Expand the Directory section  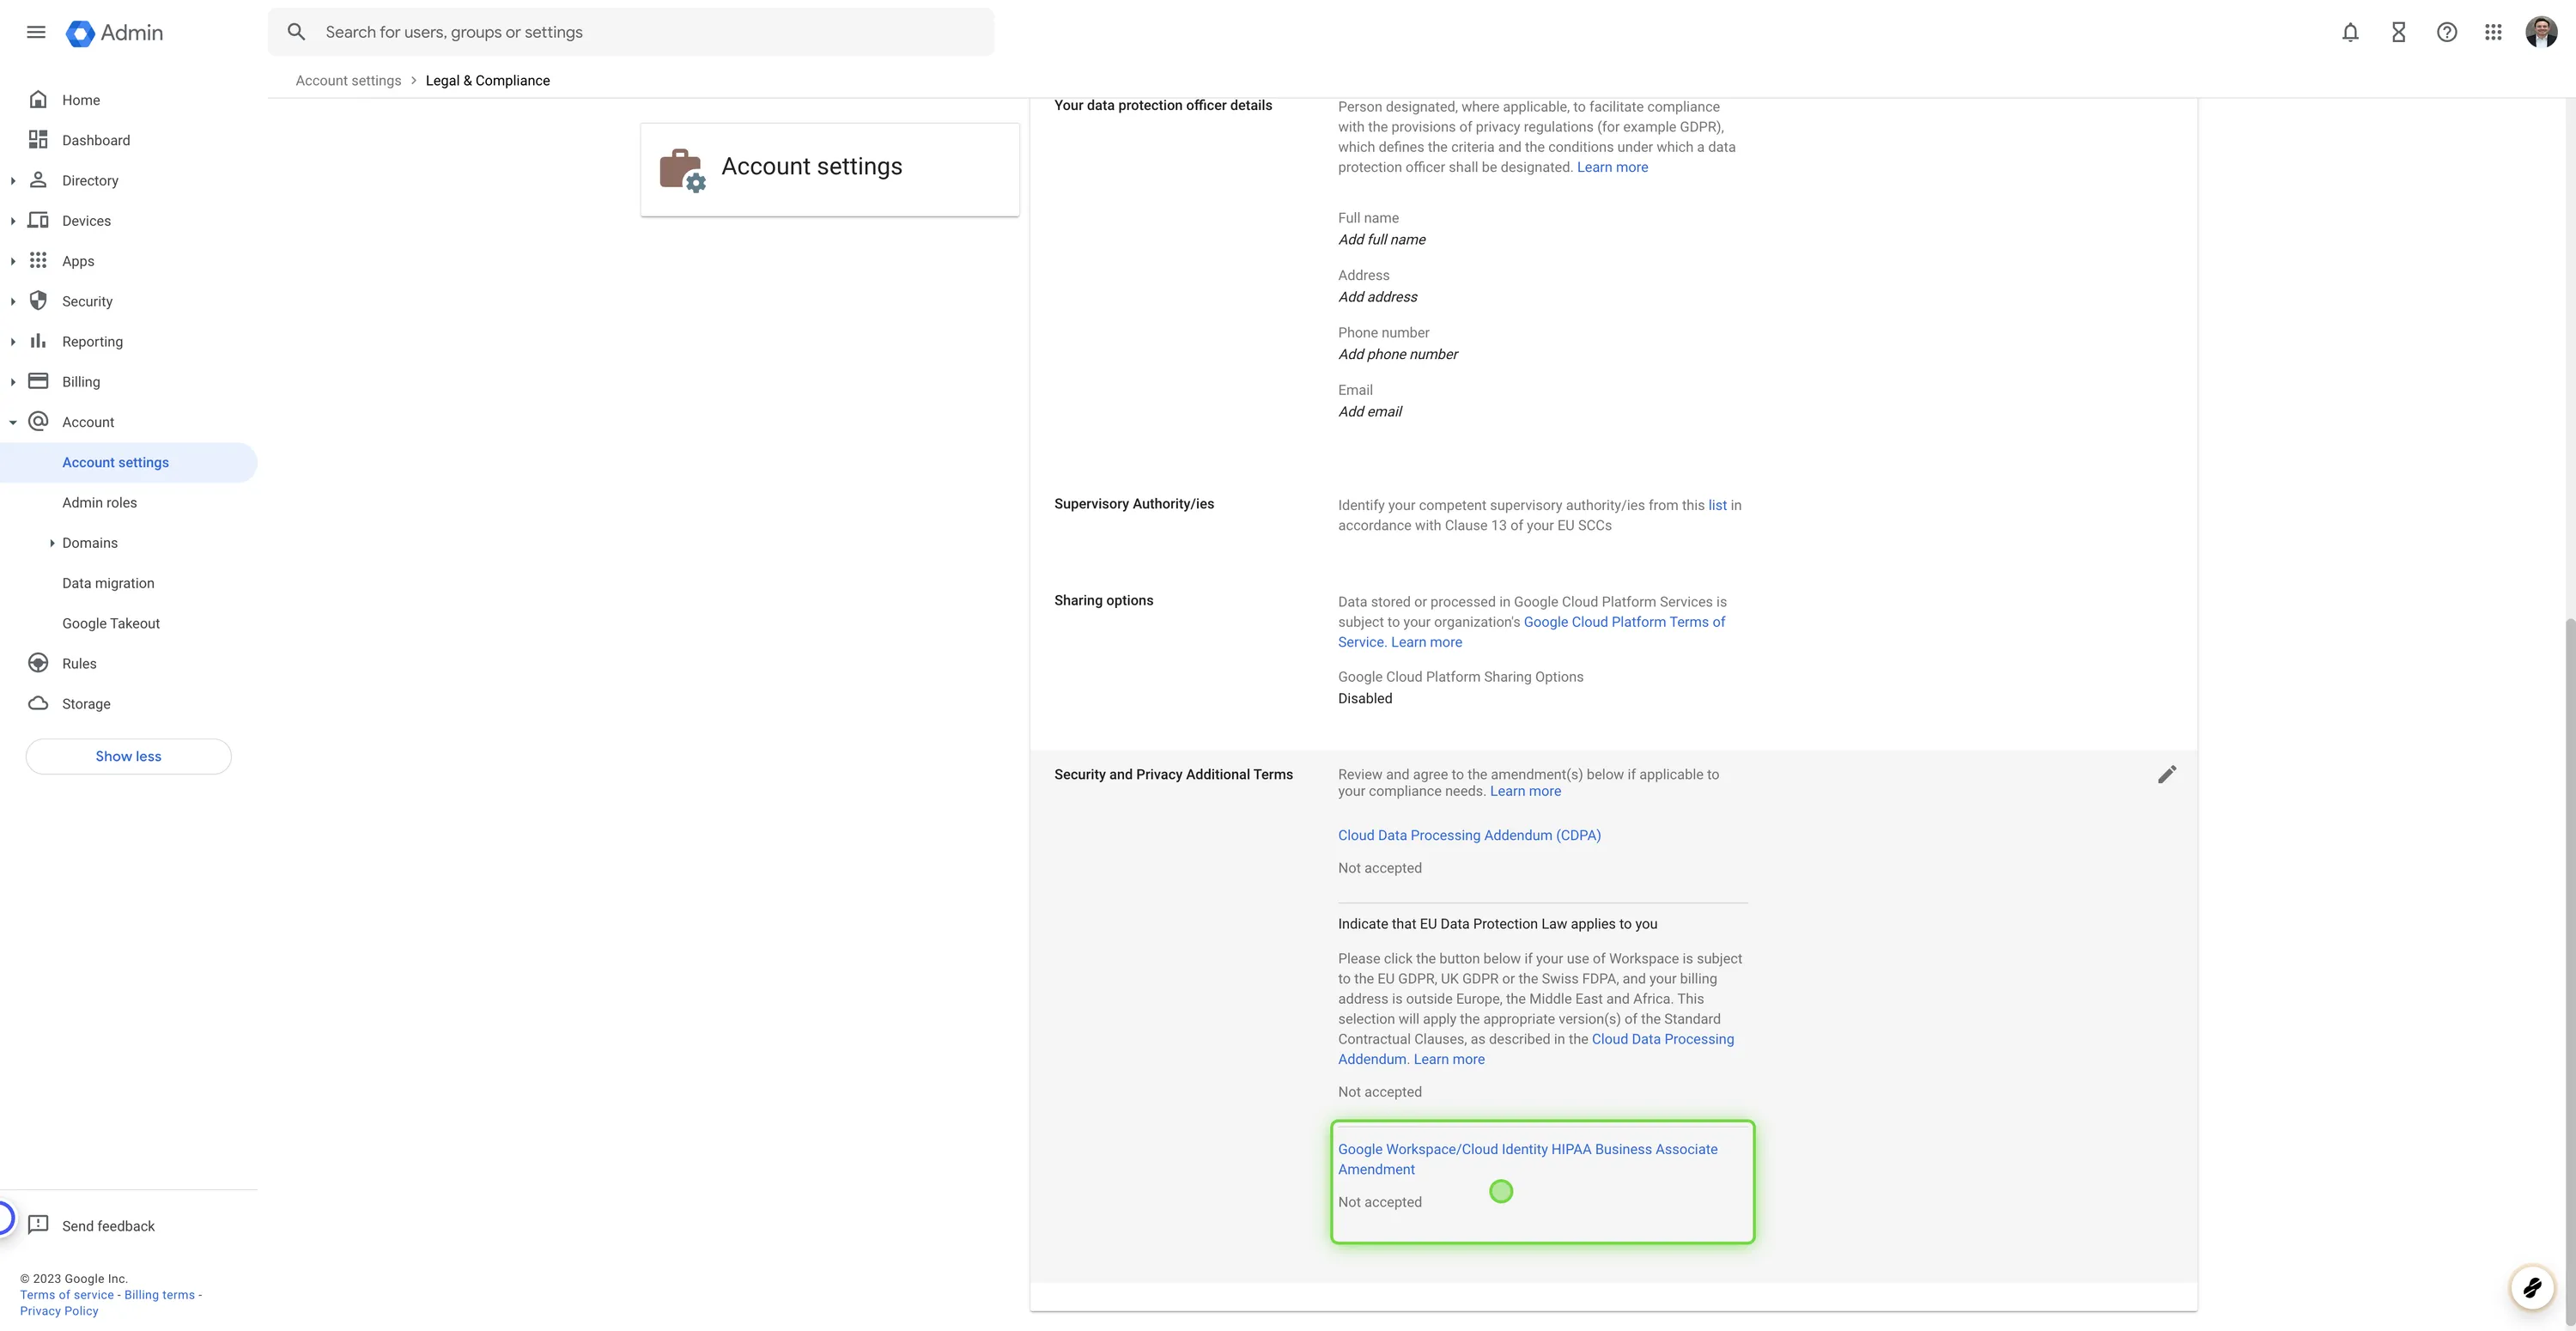(x=13, y=181)
